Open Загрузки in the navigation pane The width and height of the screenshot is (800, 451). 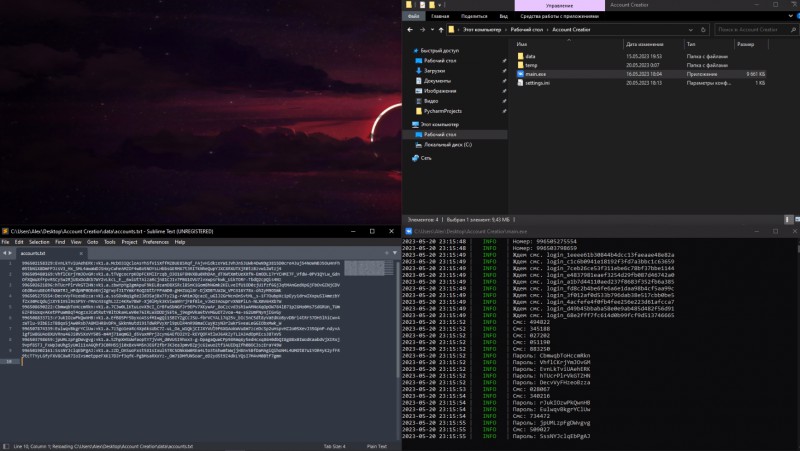pyautogui.click(x=434, y=71)
